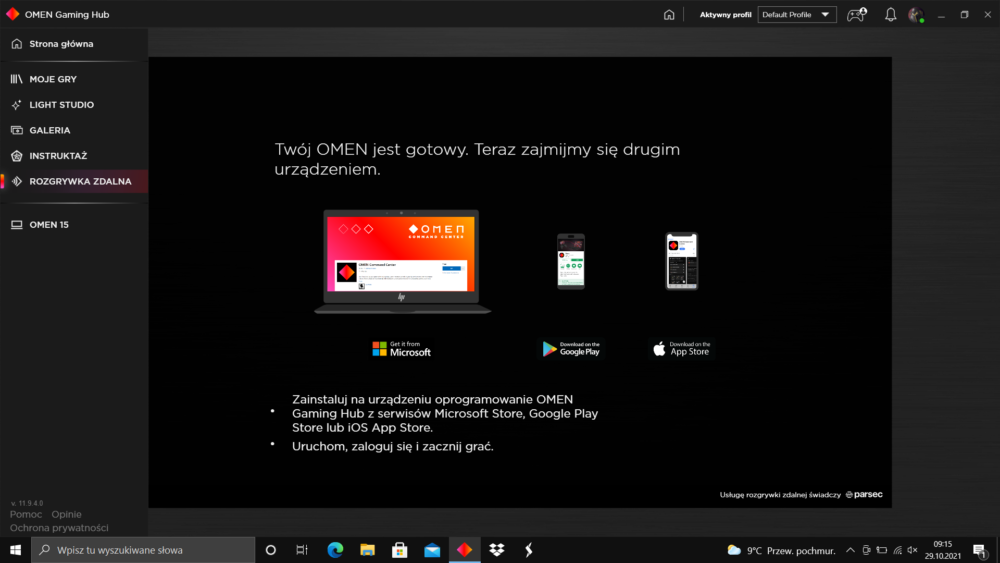Click Download on the Google Play badge
The image size is (1000, 563).
click(571, 349)
